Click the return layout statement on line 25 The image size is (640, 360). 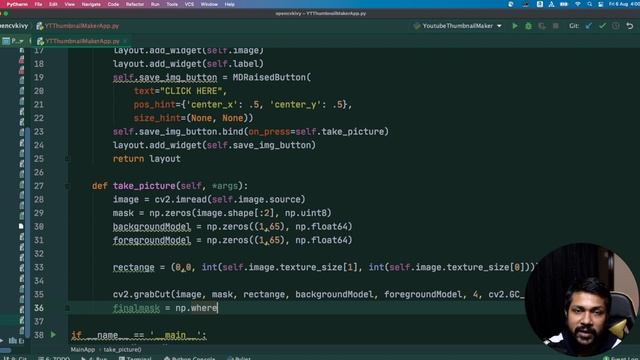[147, 159]
